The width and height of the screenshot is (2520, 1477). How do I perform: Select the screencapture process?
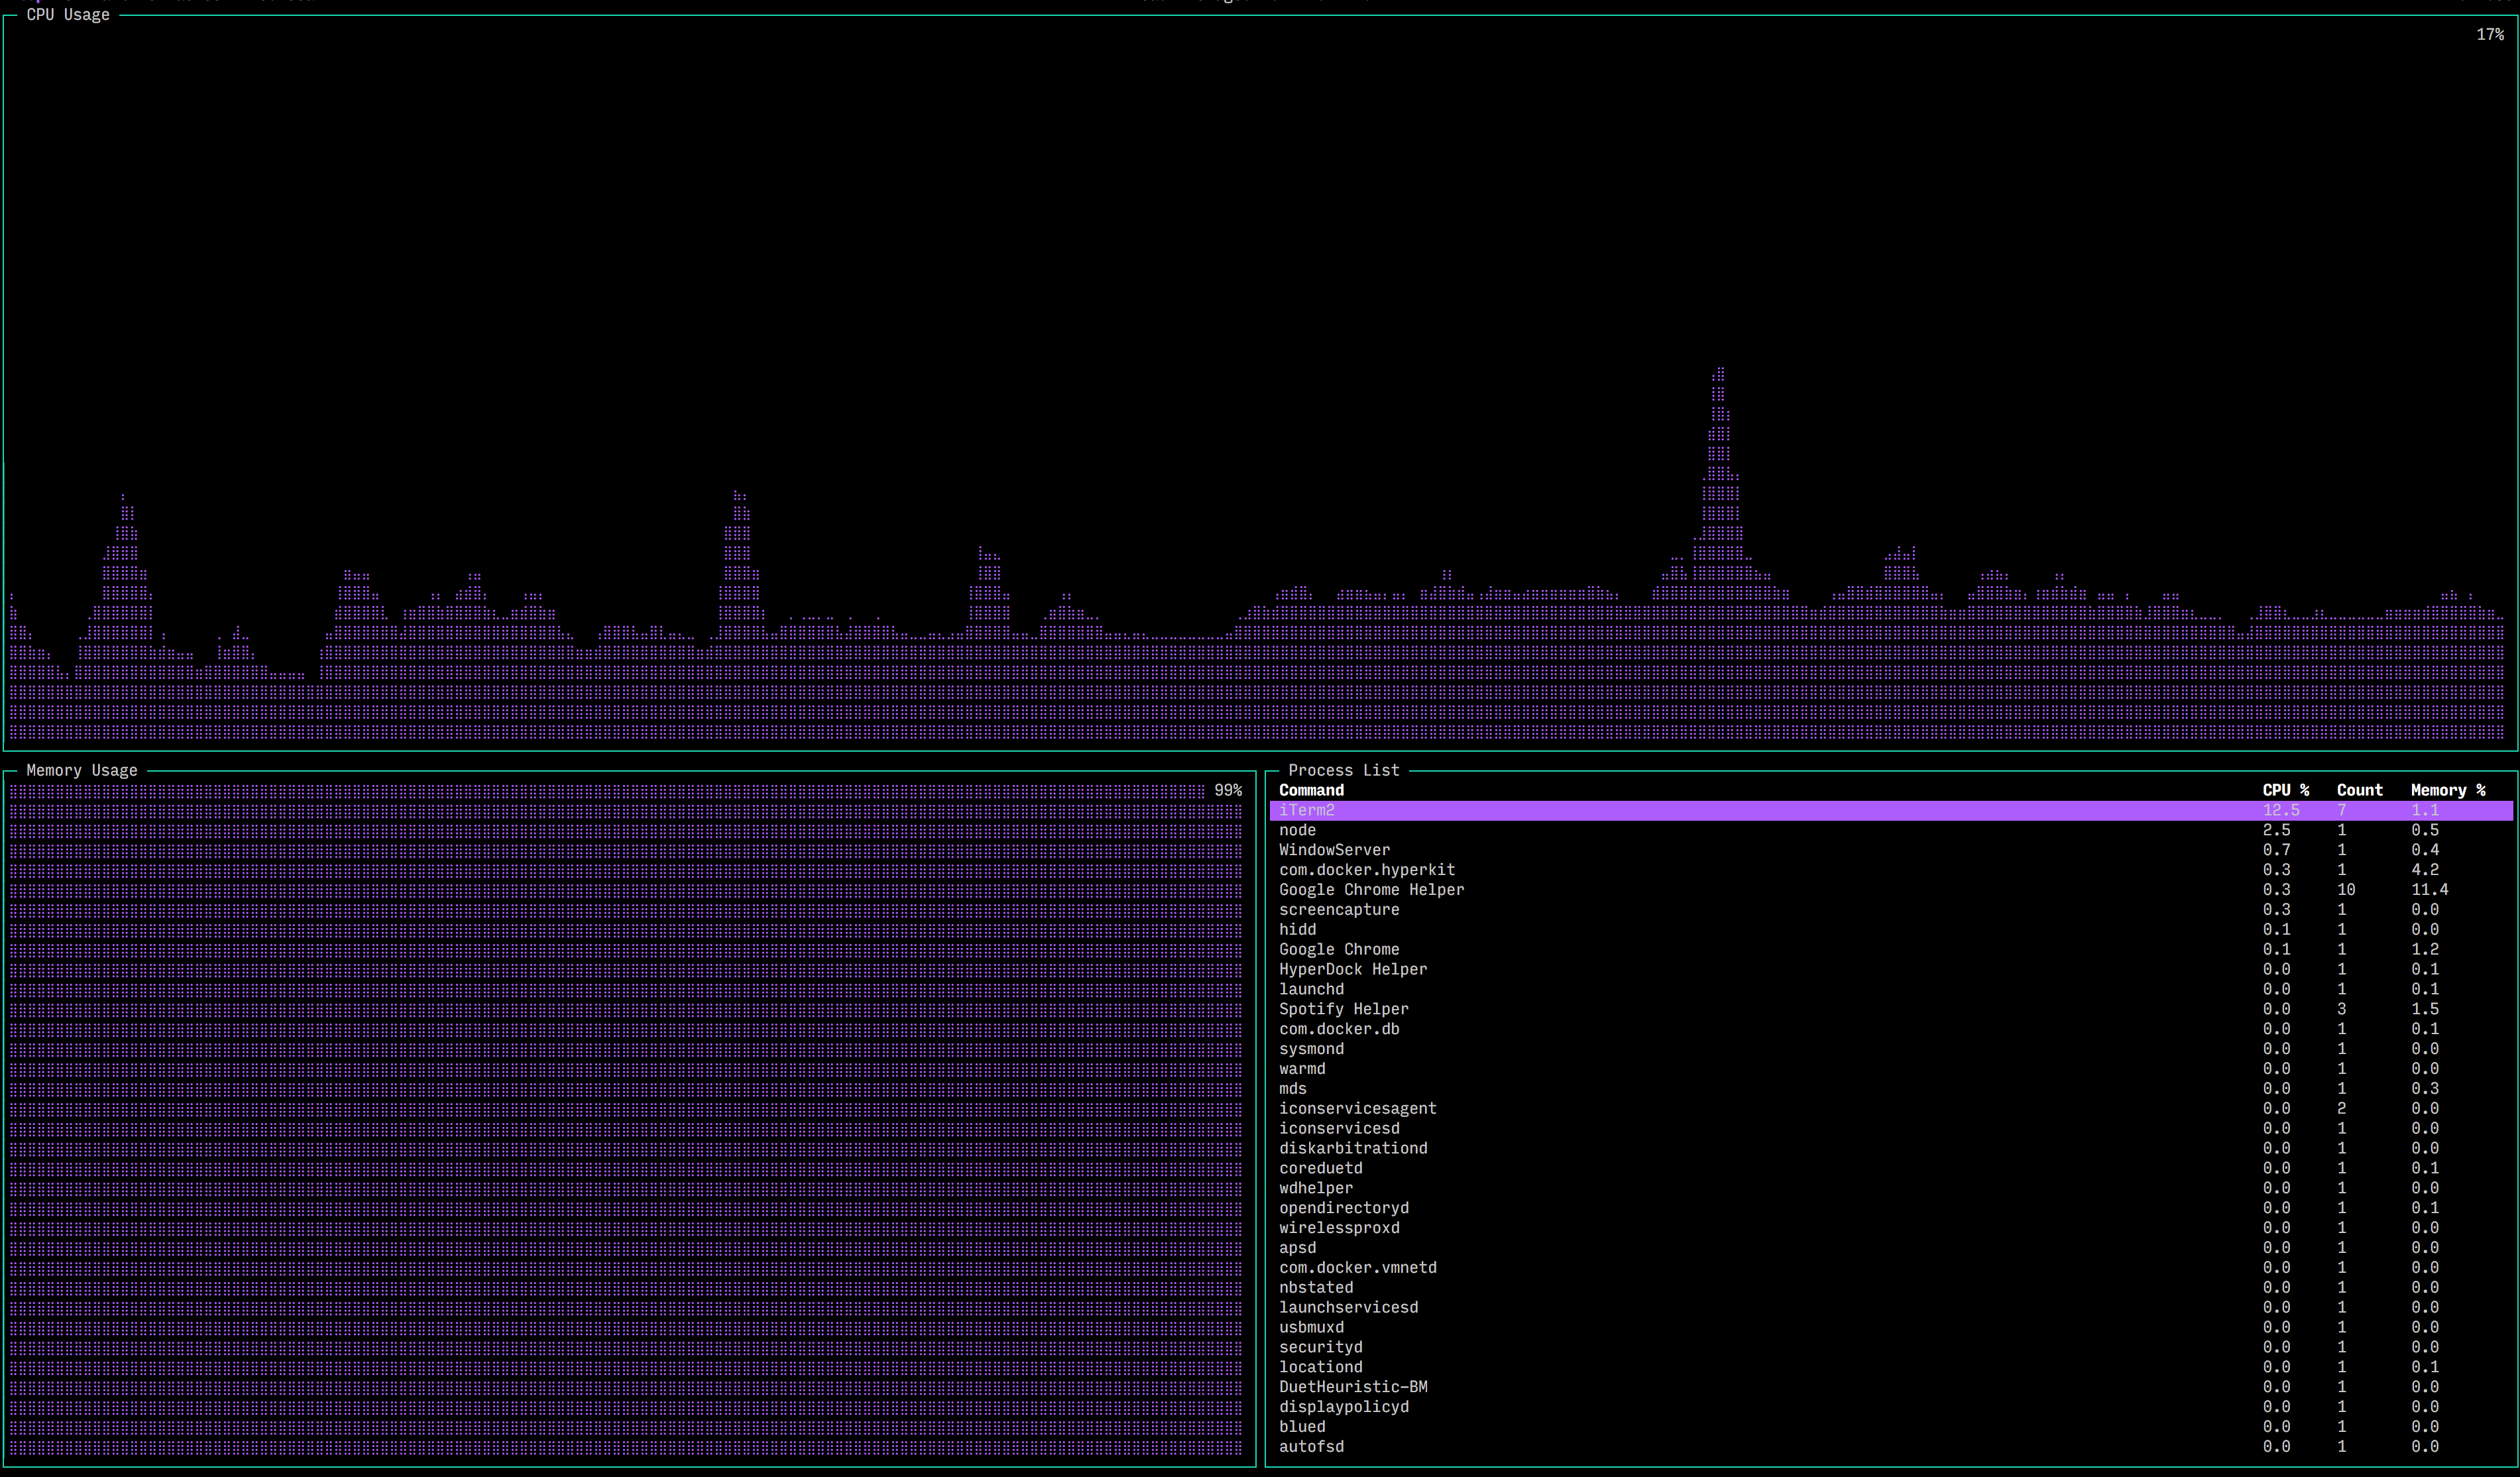[1891, 910]
